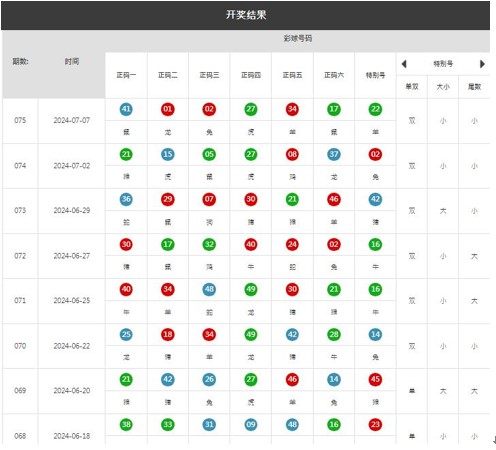Click date 2024-06-29
This screenshot has height=450, width=496.
coord(72,210)
